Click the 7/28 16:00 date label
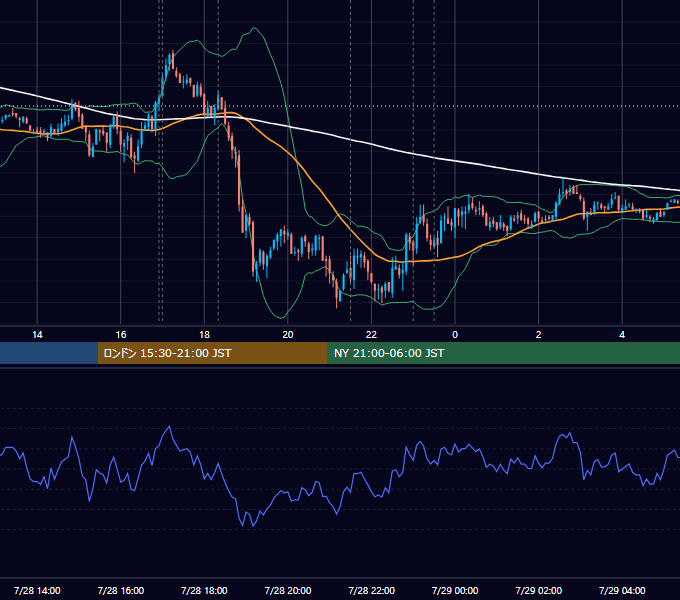Viewport: 680px width, 600px height. [121, 590]
